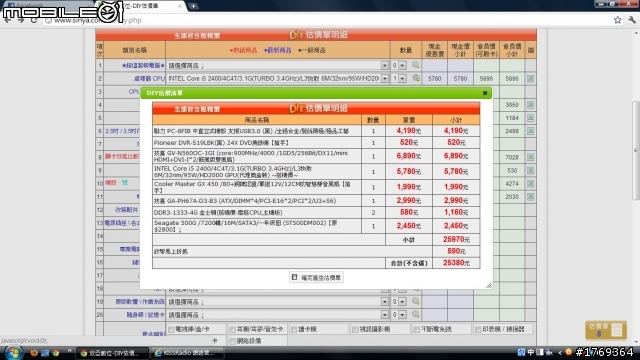The image size is (640, 360).
Task: Bookmark this page with the star icon
Action: [x=617, y=20]
